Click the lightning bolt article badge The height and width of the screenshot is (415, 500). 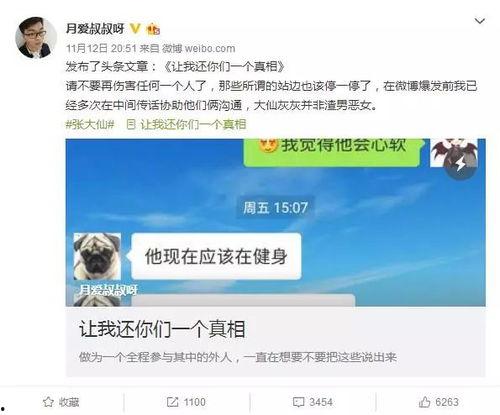(461, 164)
